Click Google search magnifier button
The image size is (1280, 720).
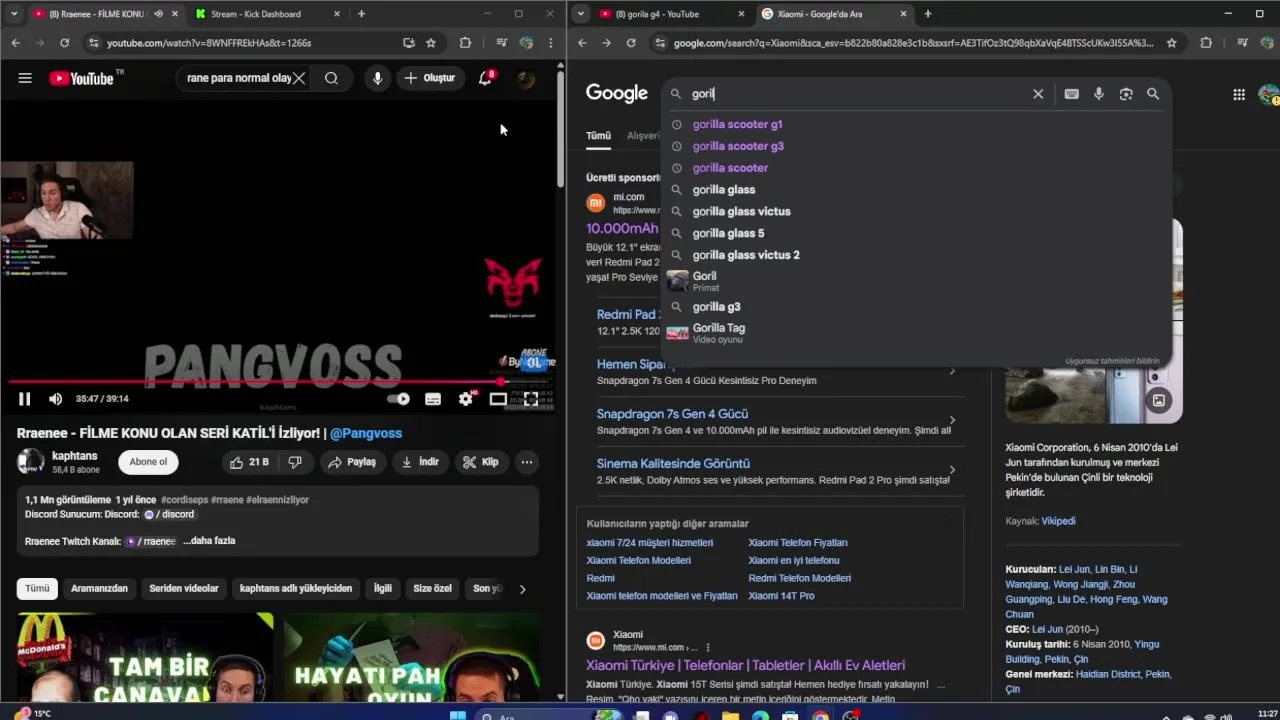1153,94
